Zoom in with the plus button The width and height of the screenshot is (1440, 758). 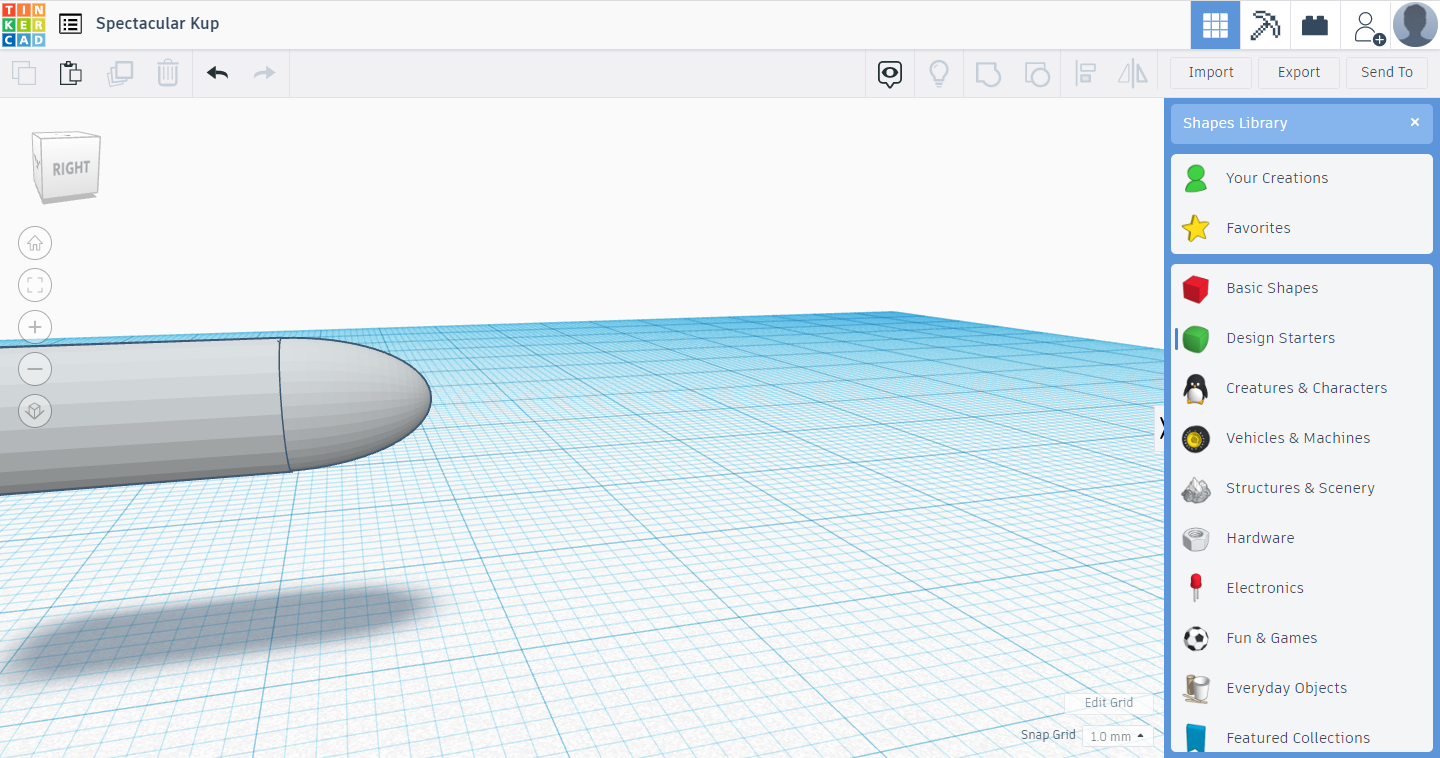point(35,327)
